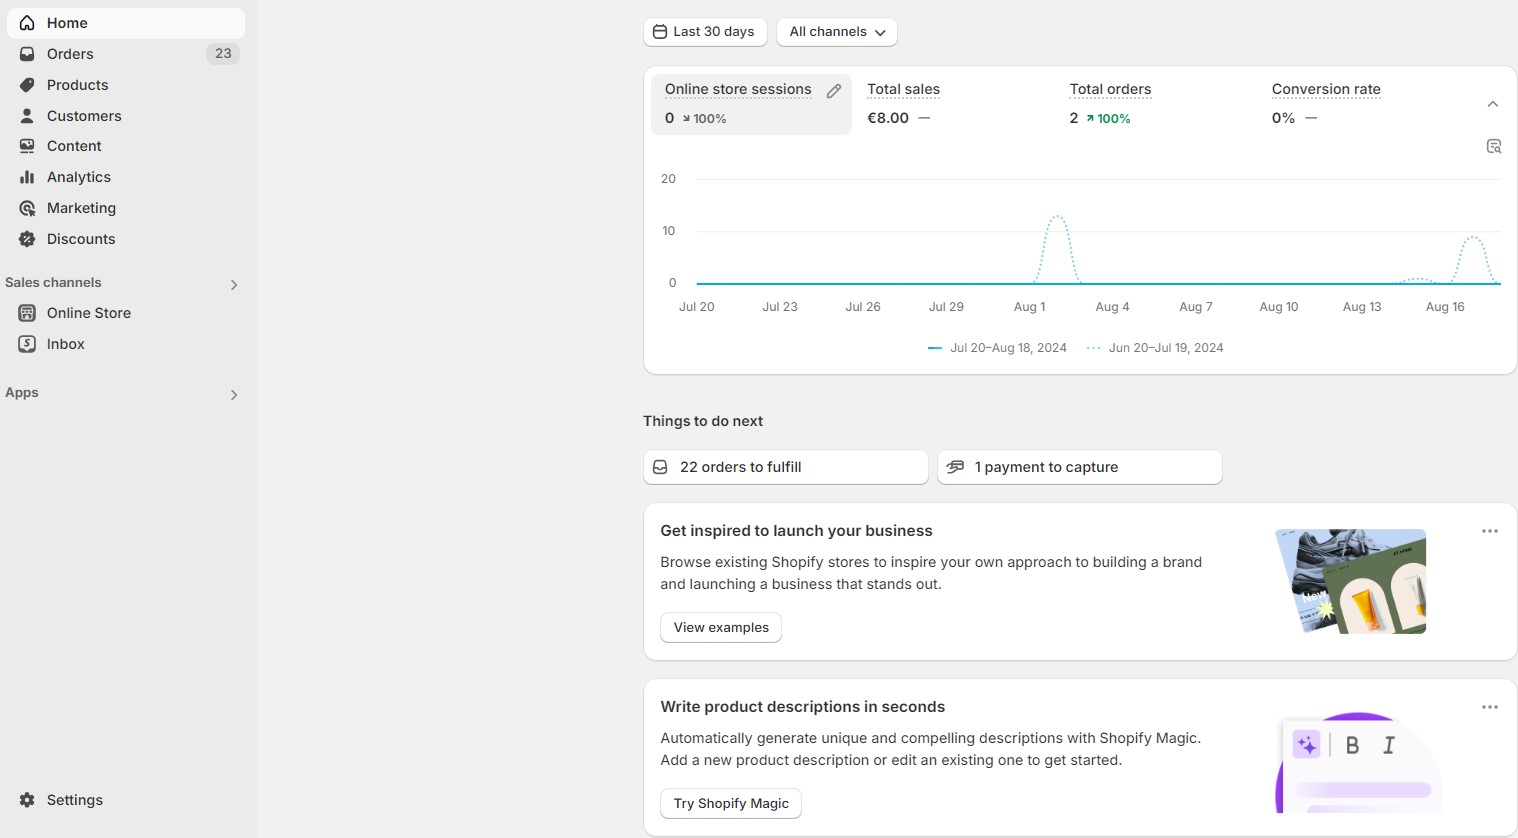Open the Inbox sales channel
1518x838 pixels.
click(65, 343)
